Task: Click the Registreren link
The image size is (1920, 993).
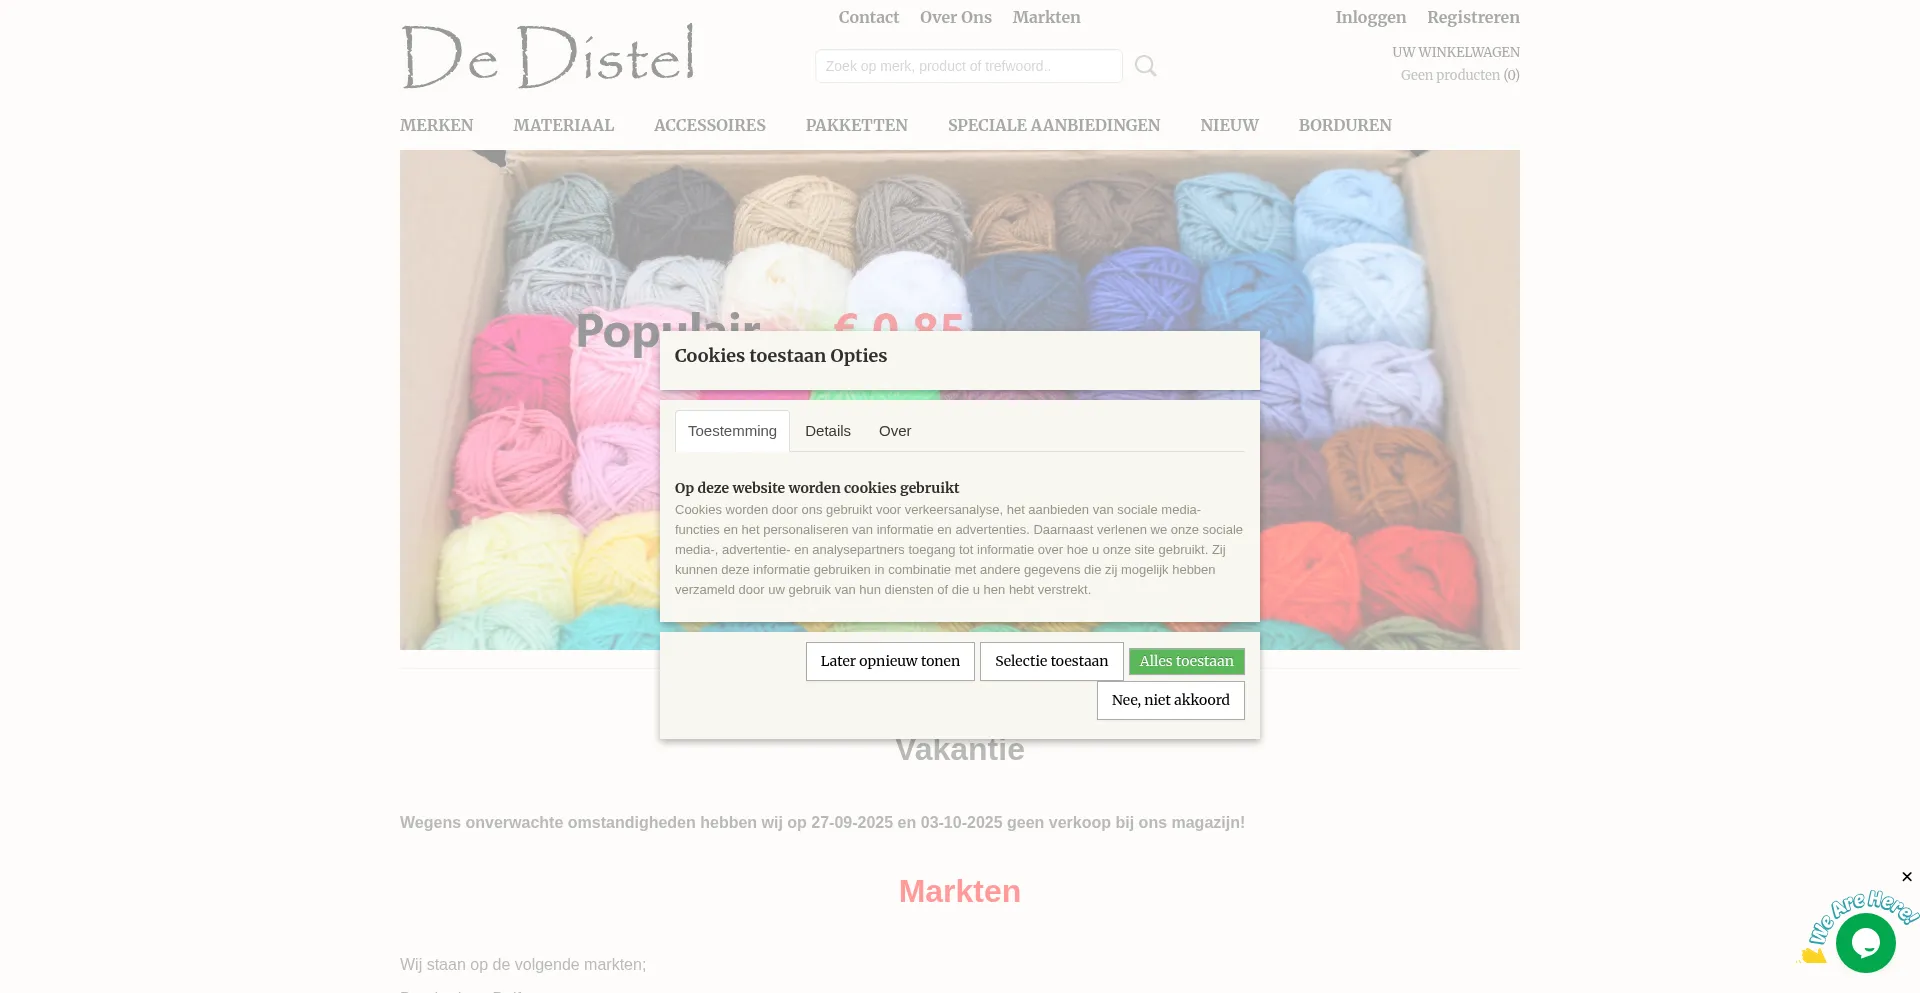Action: coord(1473,17)
